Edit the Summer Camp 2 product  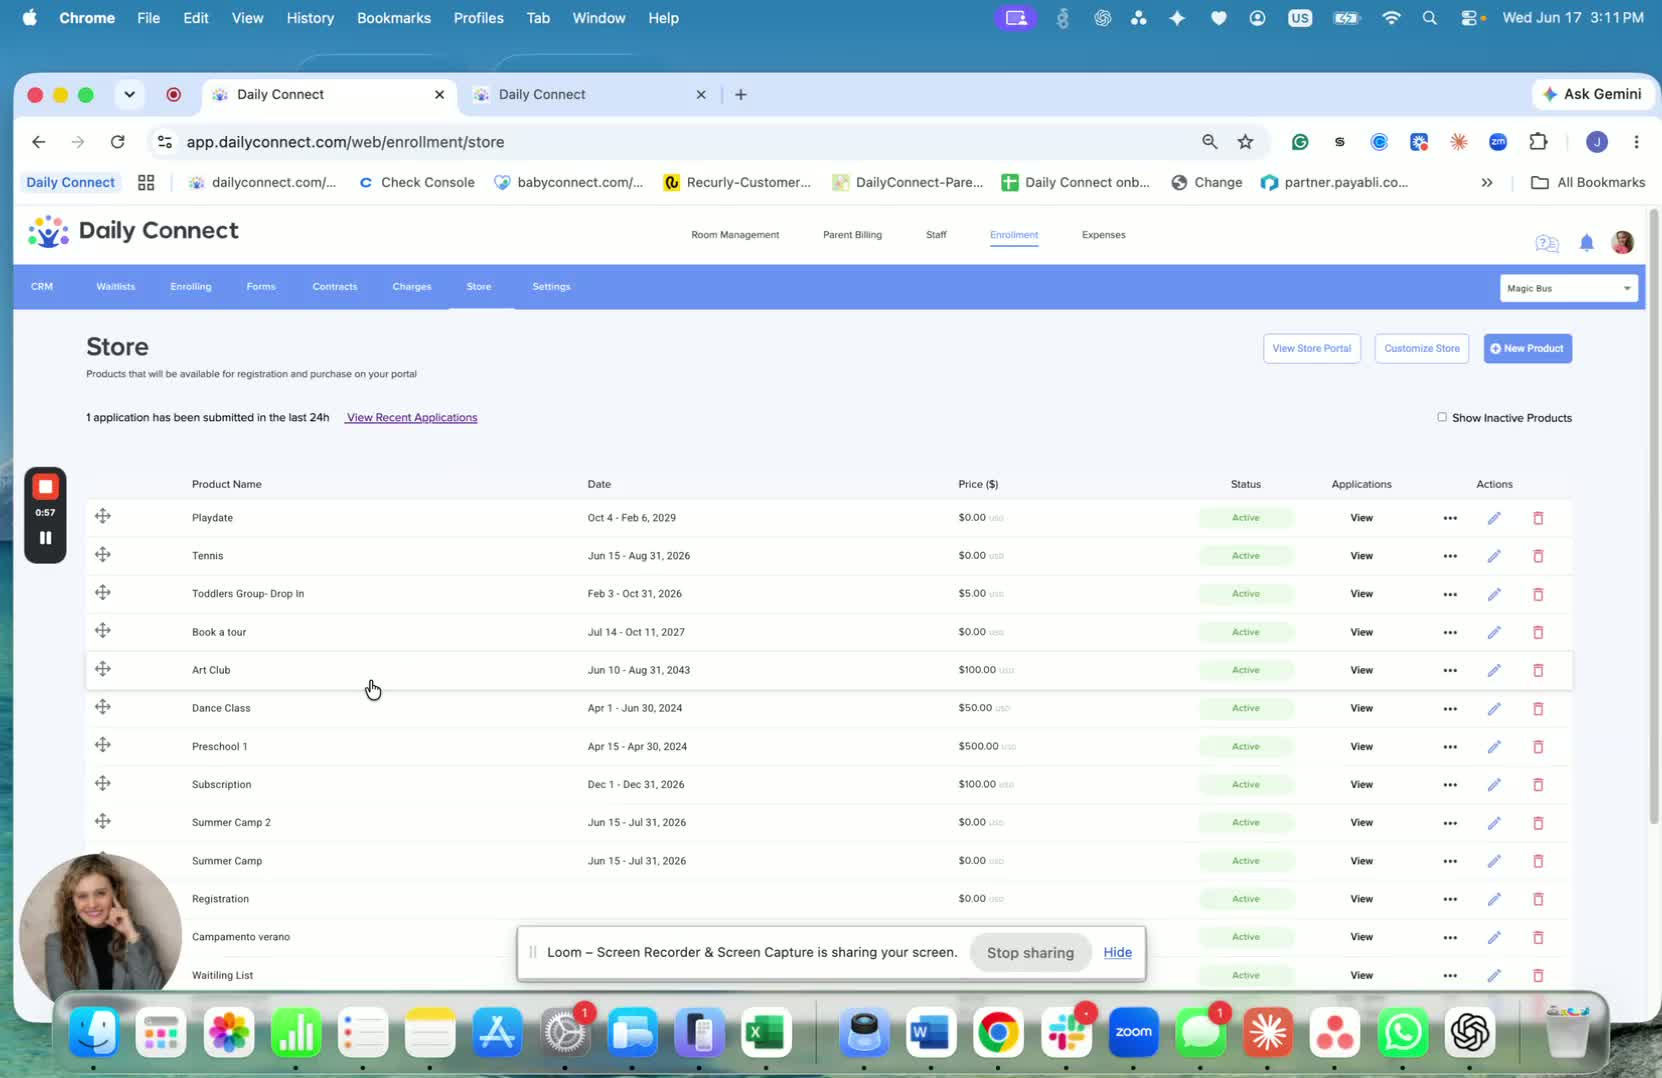[1494, 823]
